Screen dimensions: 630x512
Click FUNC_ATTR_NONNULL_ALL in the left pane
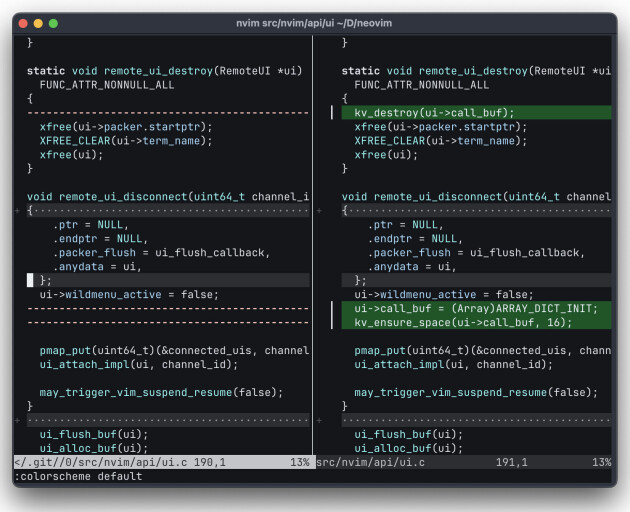107,85
